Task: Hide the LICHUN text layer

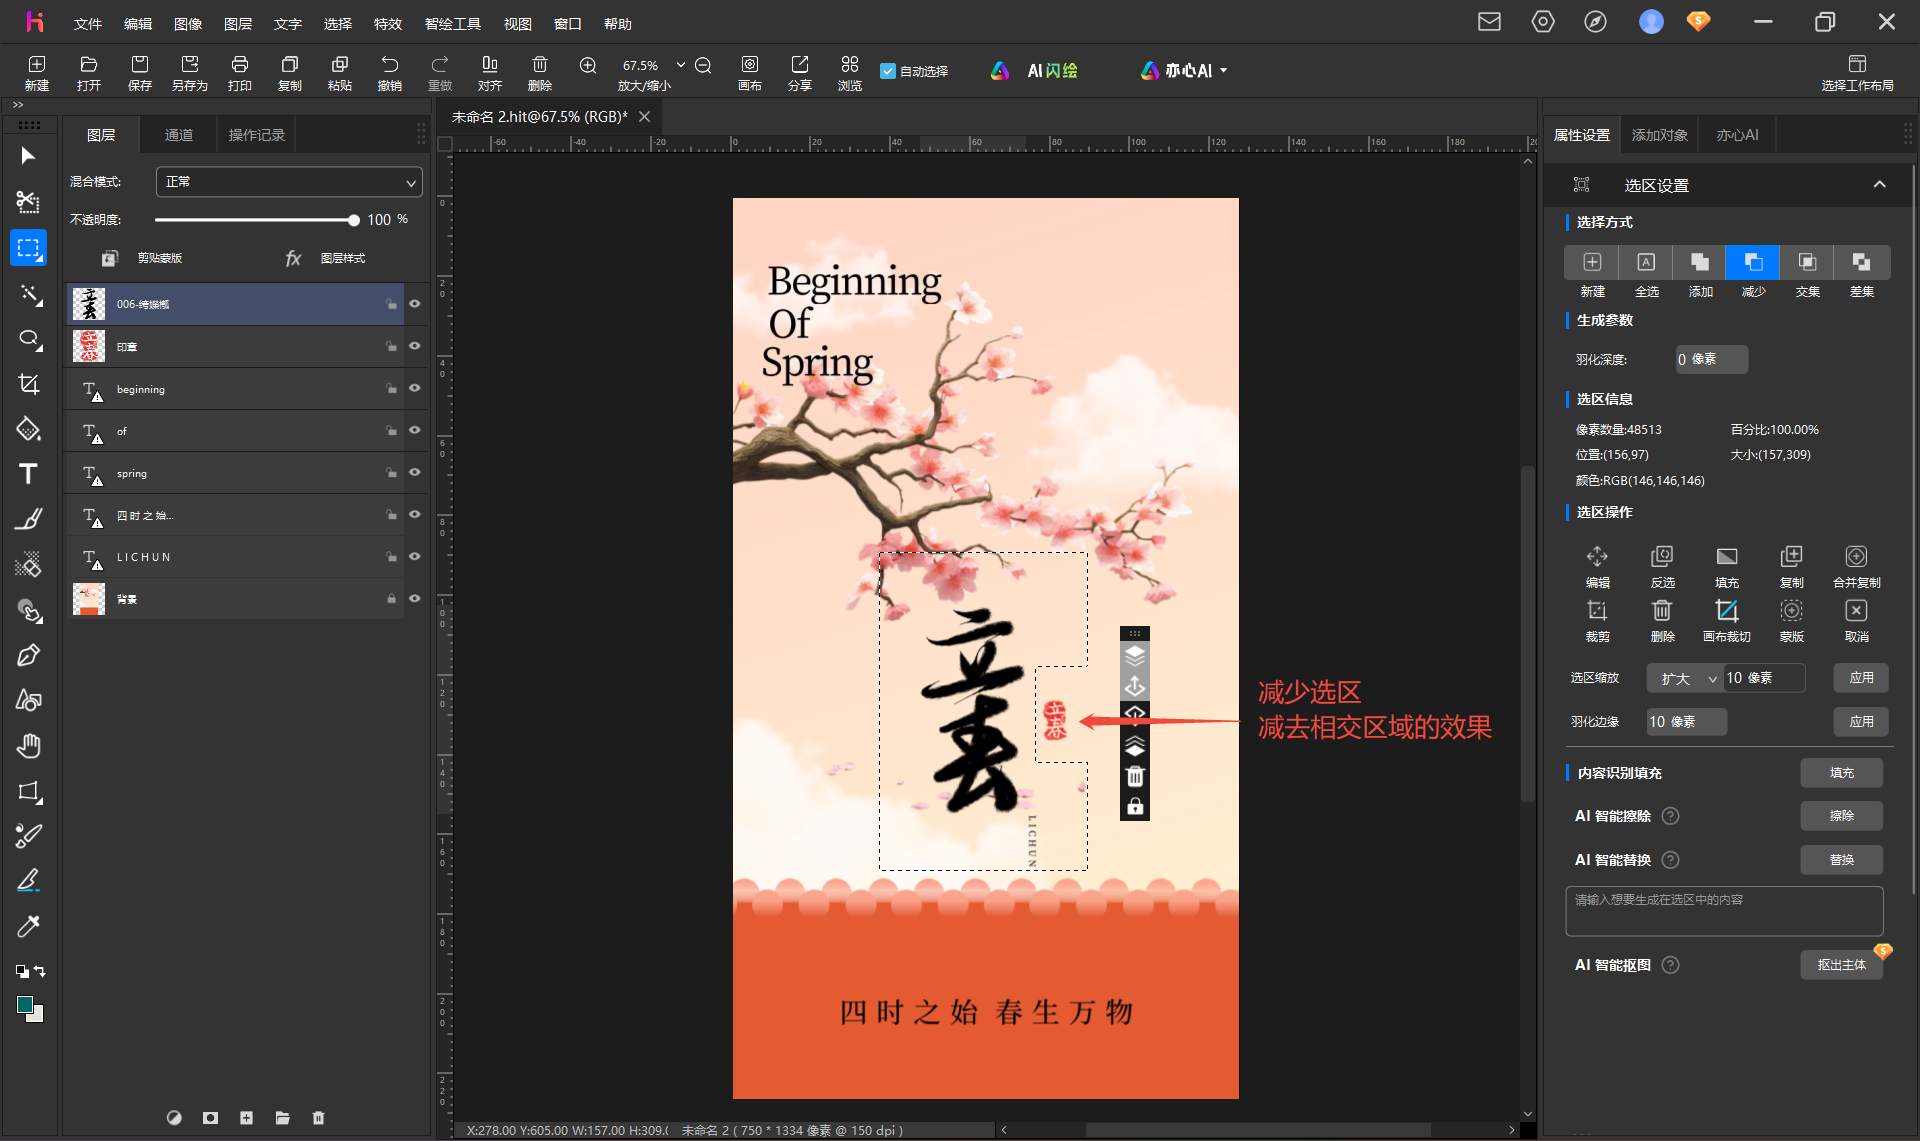Action: tap(414, 556)
